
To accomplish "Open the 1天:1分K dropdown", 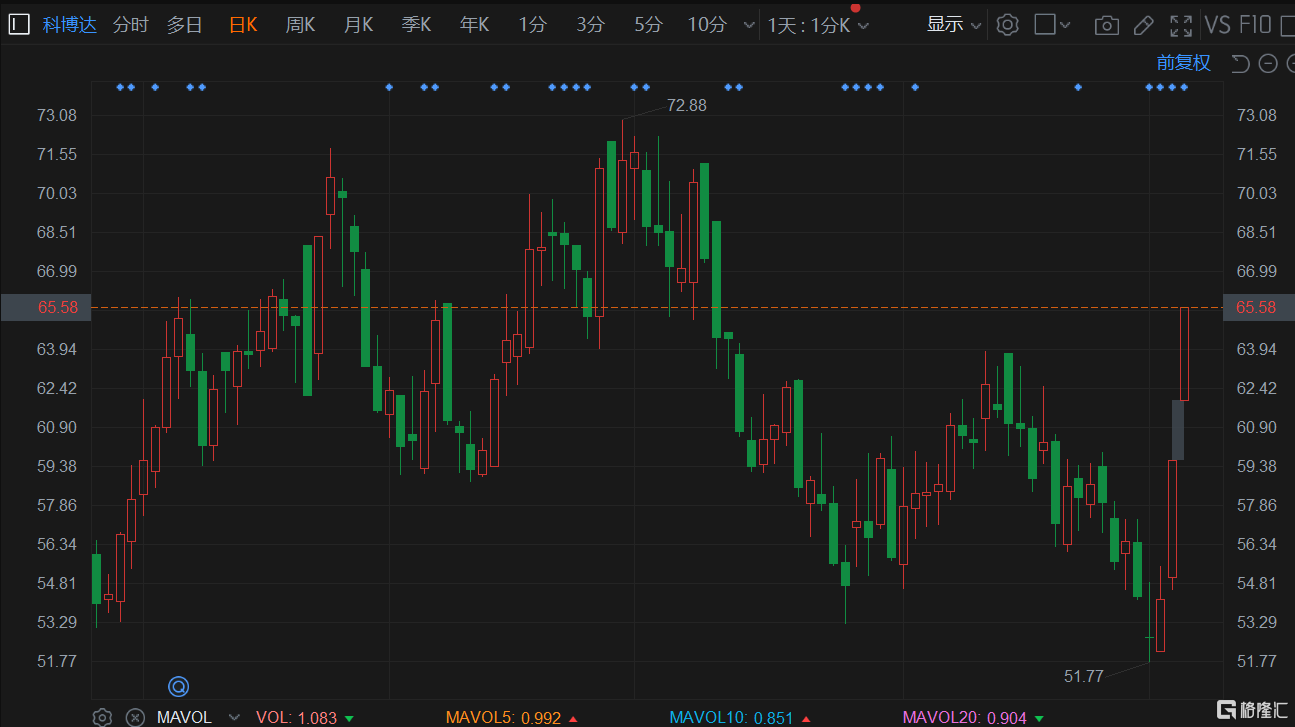I will pyautogui.click(x=819, y=26).
